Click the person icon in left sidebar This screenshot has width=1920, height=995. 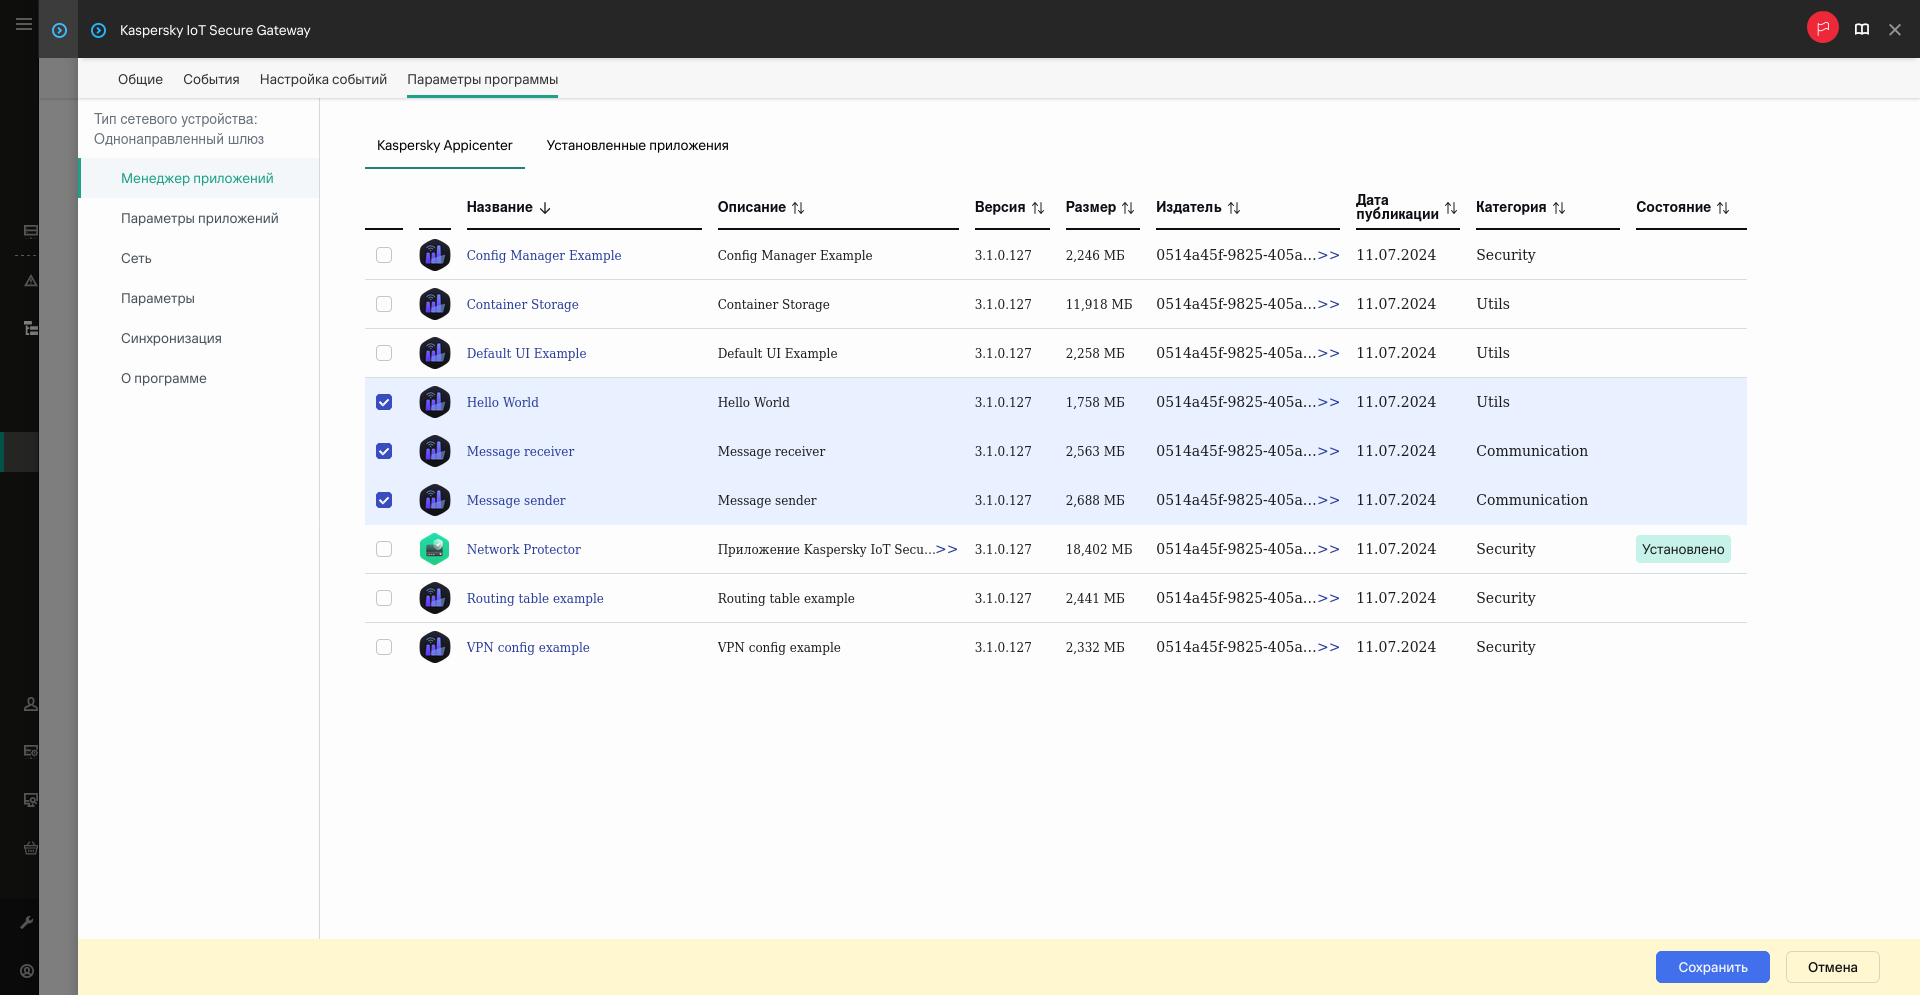pos(31,704)
